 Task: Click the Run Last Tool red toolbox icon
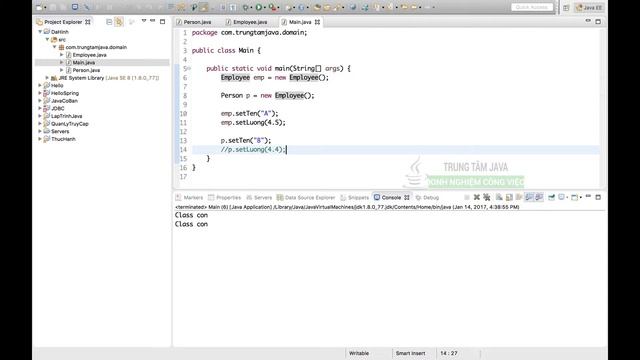272,7
